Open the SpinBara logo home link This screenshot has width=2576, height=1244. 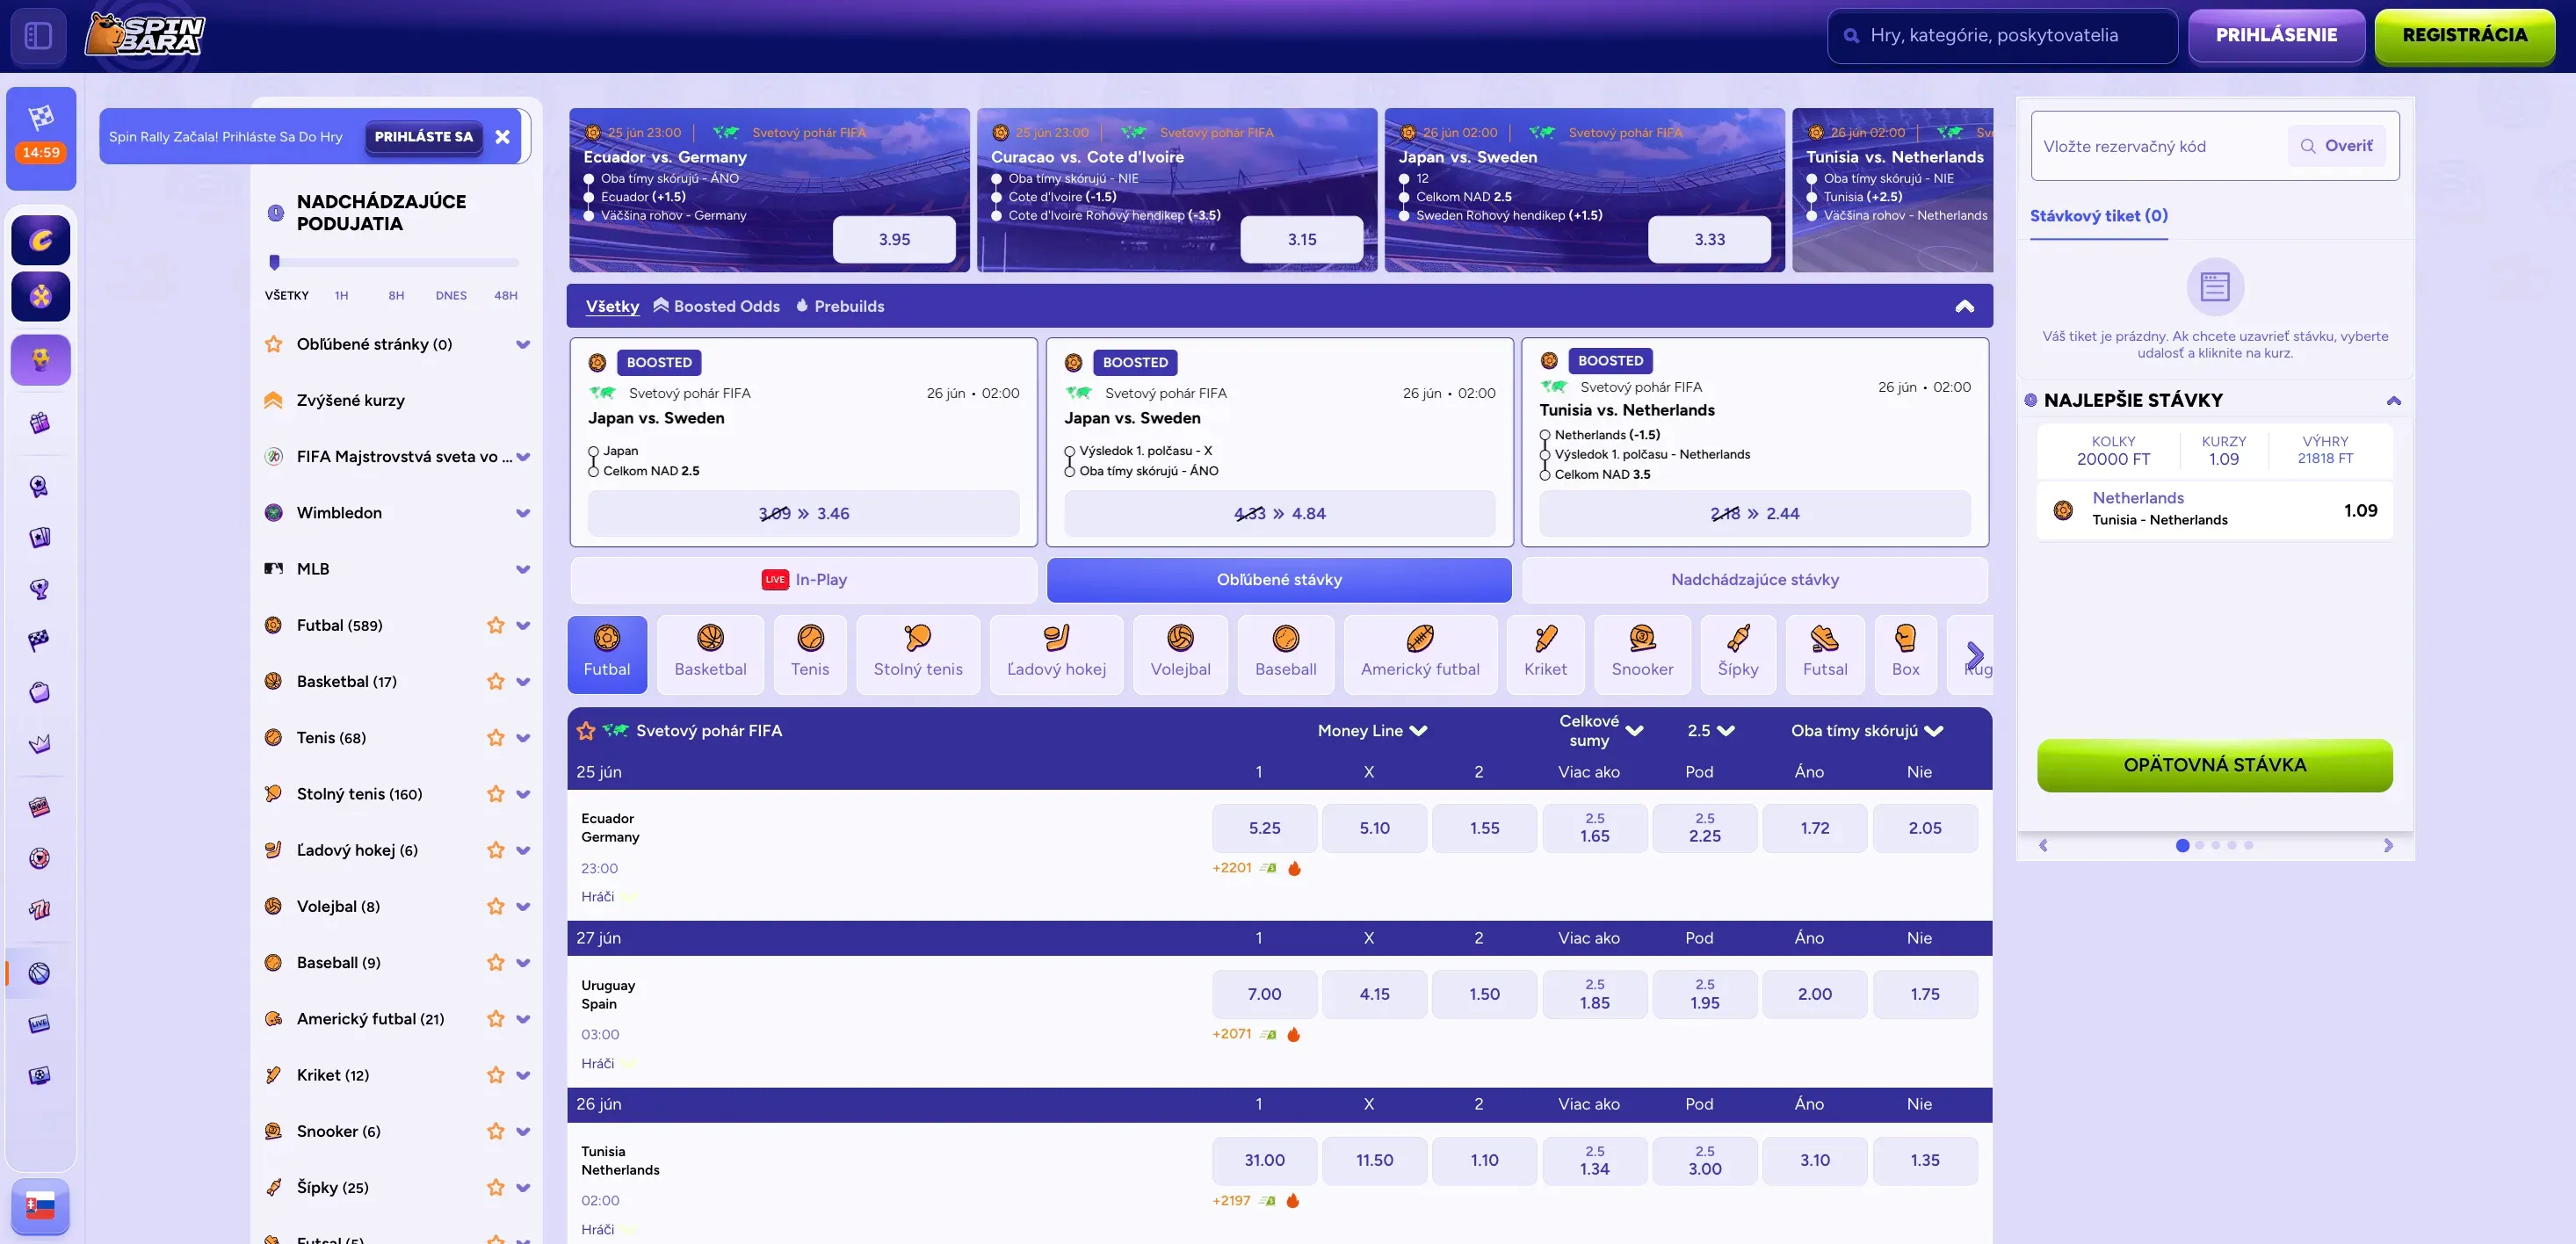(145, 34)
